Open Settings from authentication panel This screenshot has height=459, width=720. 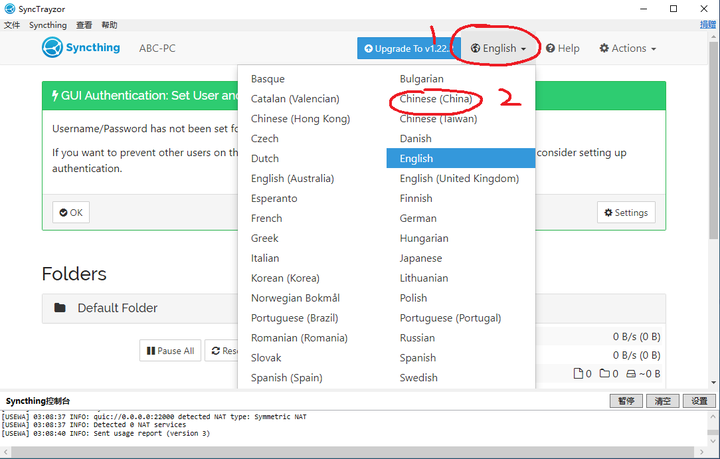point(626,213)
